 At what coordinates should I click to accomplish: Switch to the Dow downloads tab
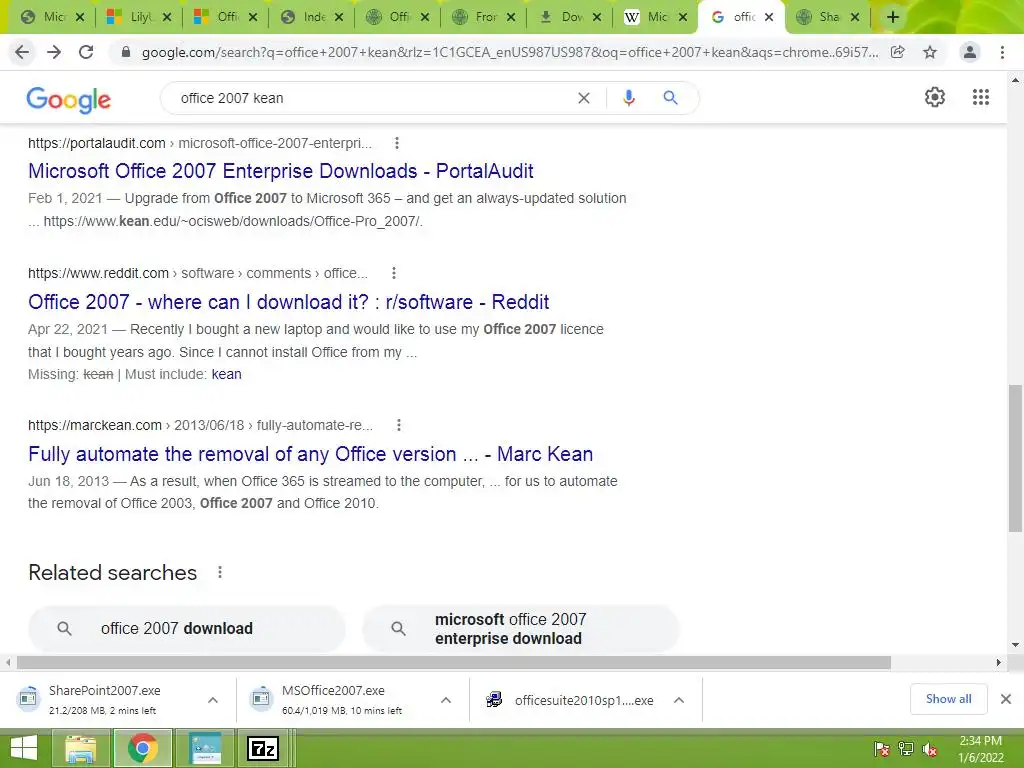pos(562,17)
